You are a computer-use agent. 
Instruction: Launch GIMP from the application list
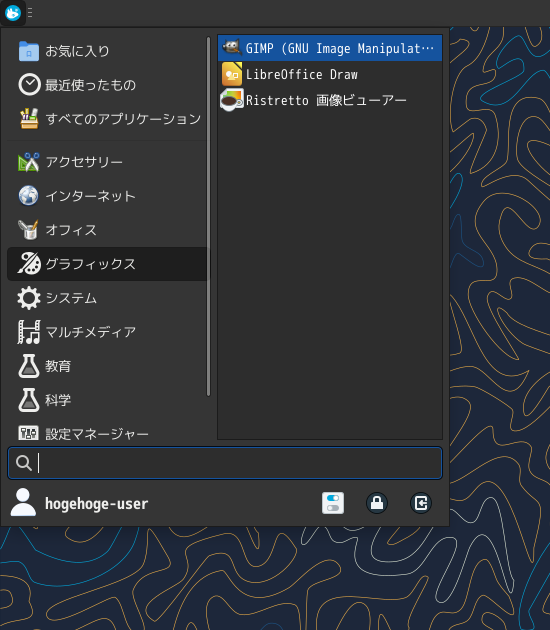click(330, 48)
